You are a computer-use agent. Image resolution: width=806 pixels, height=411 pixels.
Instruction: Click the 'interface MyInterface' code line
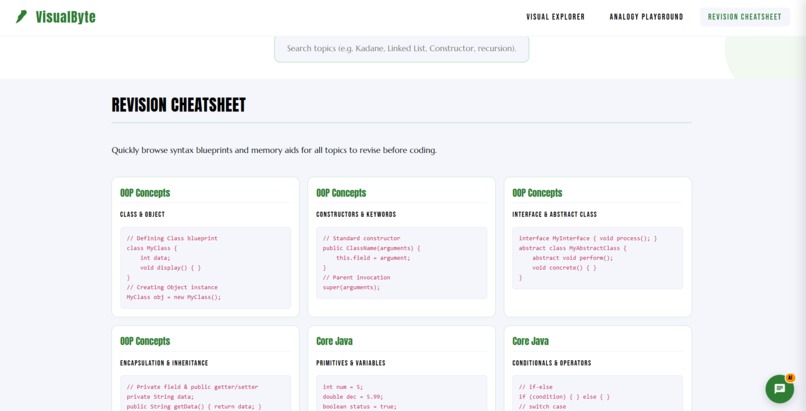(x=588, y=238)
